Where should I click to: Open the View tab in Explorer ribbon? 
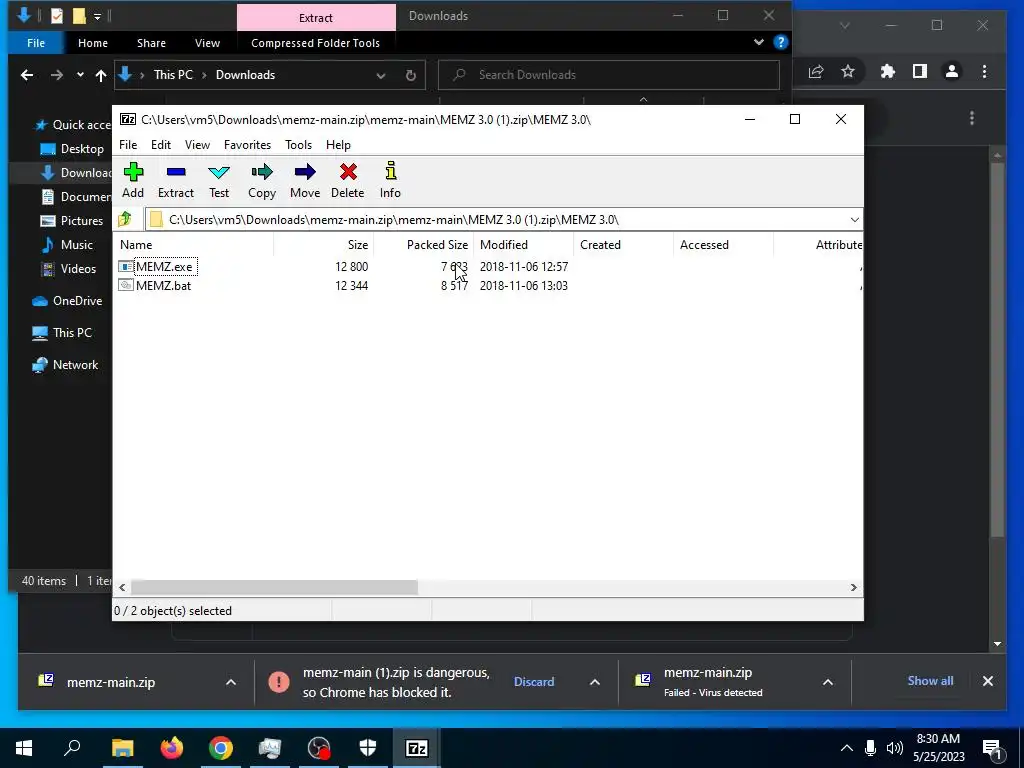[x=208, y=43]
